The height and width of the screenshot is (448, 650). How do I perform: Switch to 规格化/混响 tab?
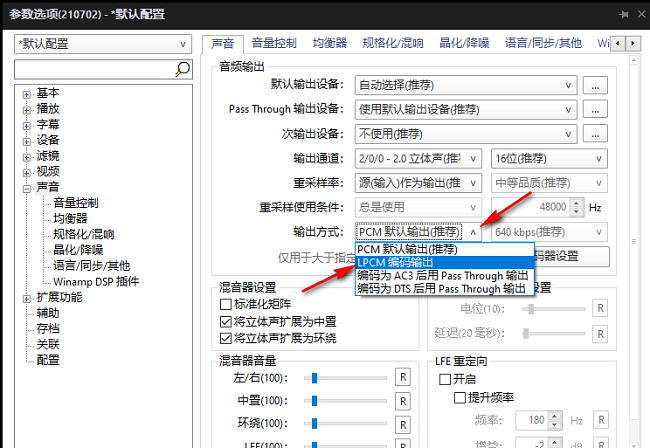[393, 43]
